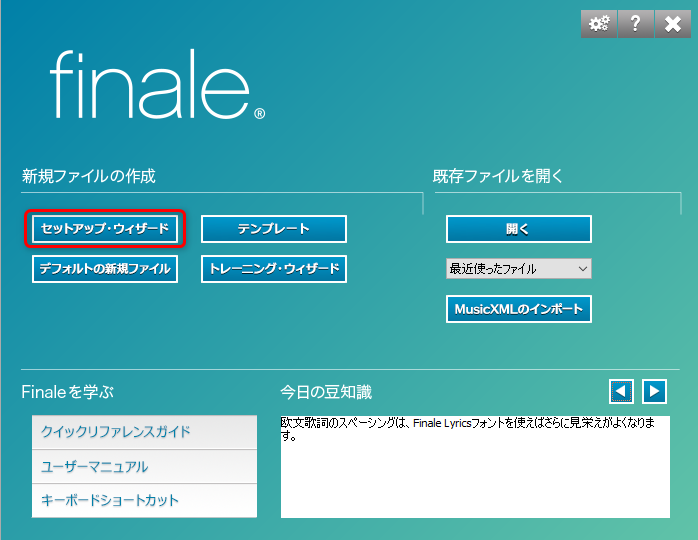Close the Finale launch window
698x540 pixels.
[673, 24]
